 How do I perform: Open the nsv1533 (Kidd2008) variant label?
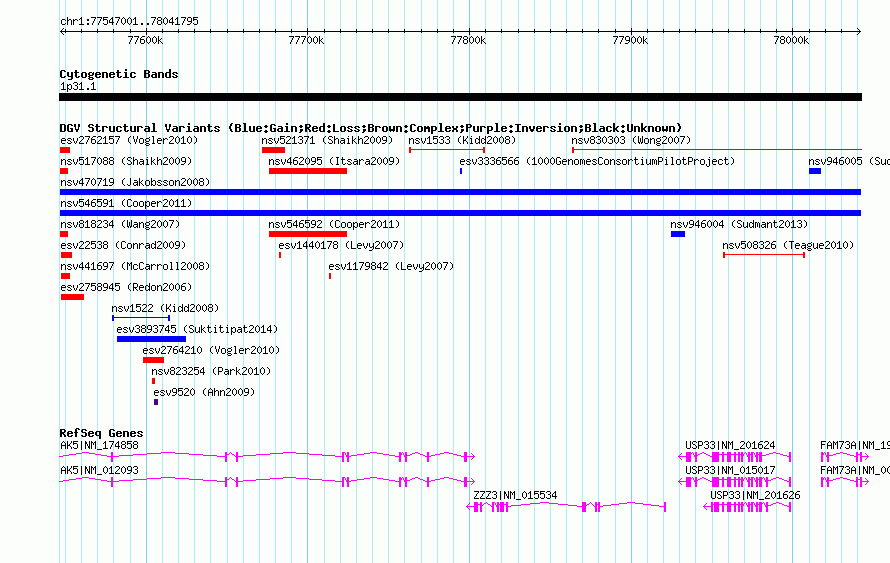pyautogui.click(x=462, y=140)
